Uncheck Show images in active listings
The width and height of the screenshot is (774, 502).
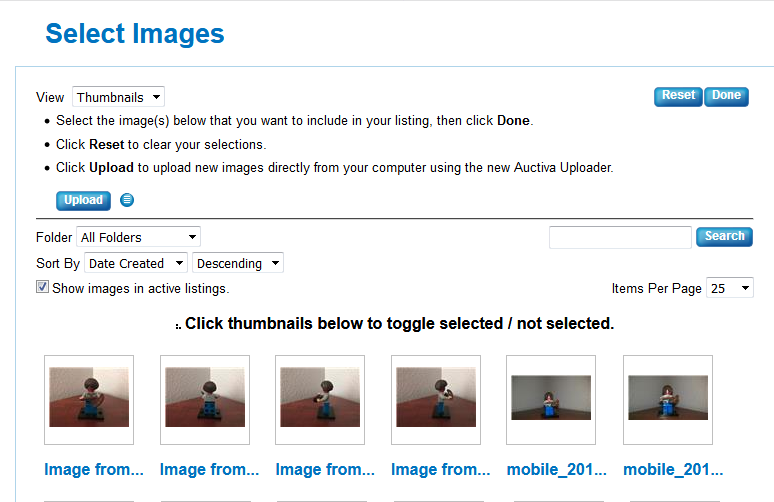click(42, 287)
